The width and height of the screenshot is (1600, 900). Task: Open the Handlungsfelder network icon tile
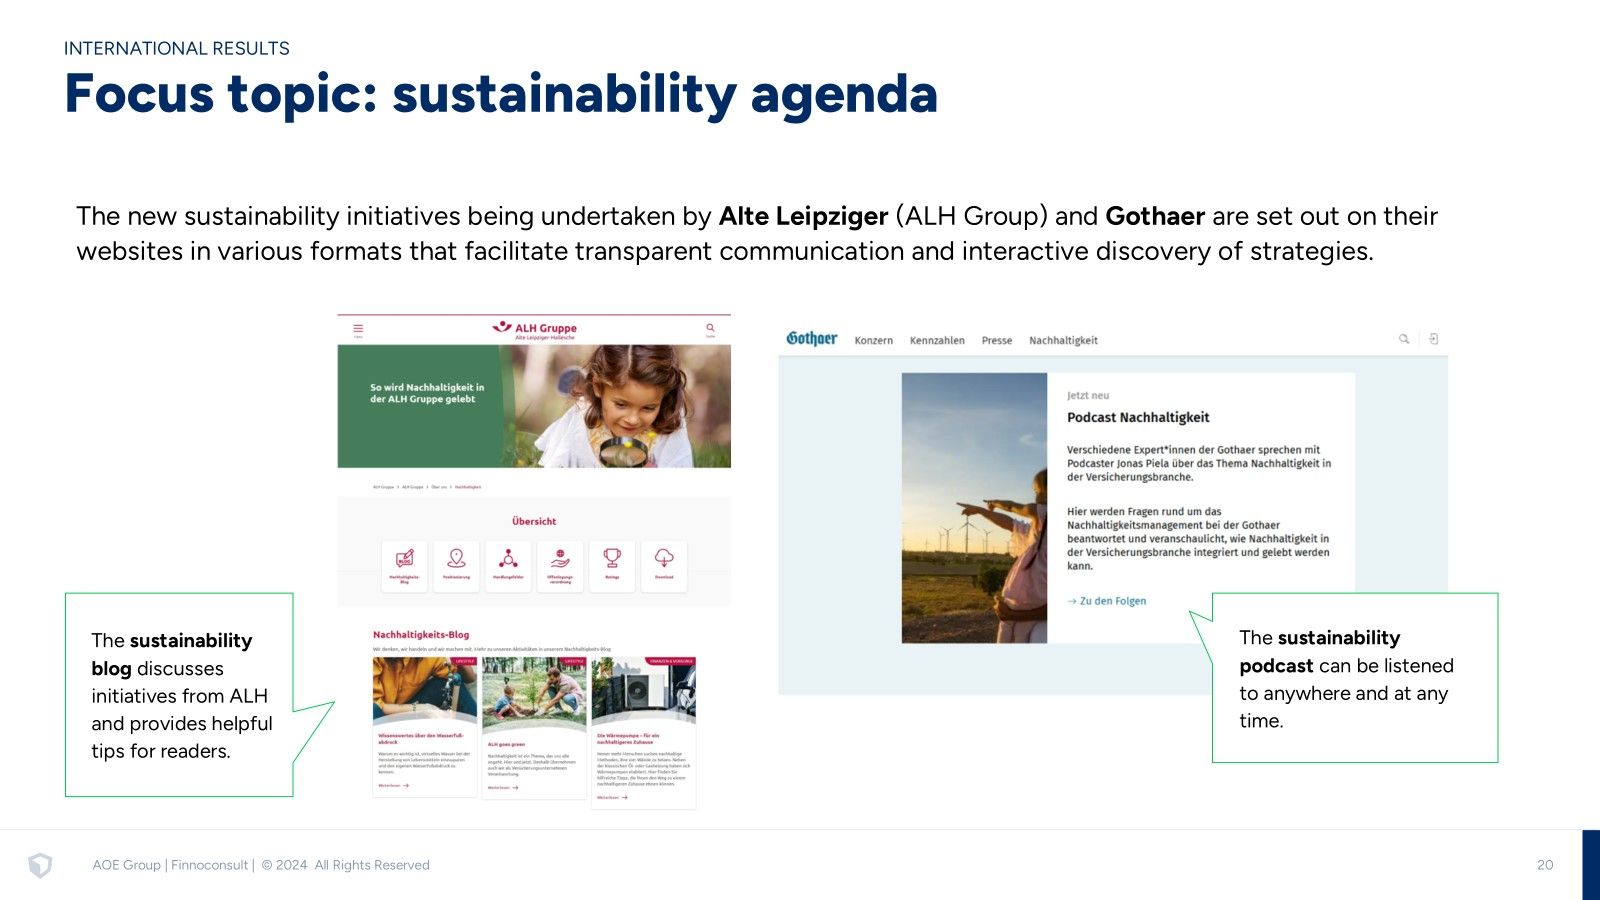pyautogui.click(x=508, y=566)
